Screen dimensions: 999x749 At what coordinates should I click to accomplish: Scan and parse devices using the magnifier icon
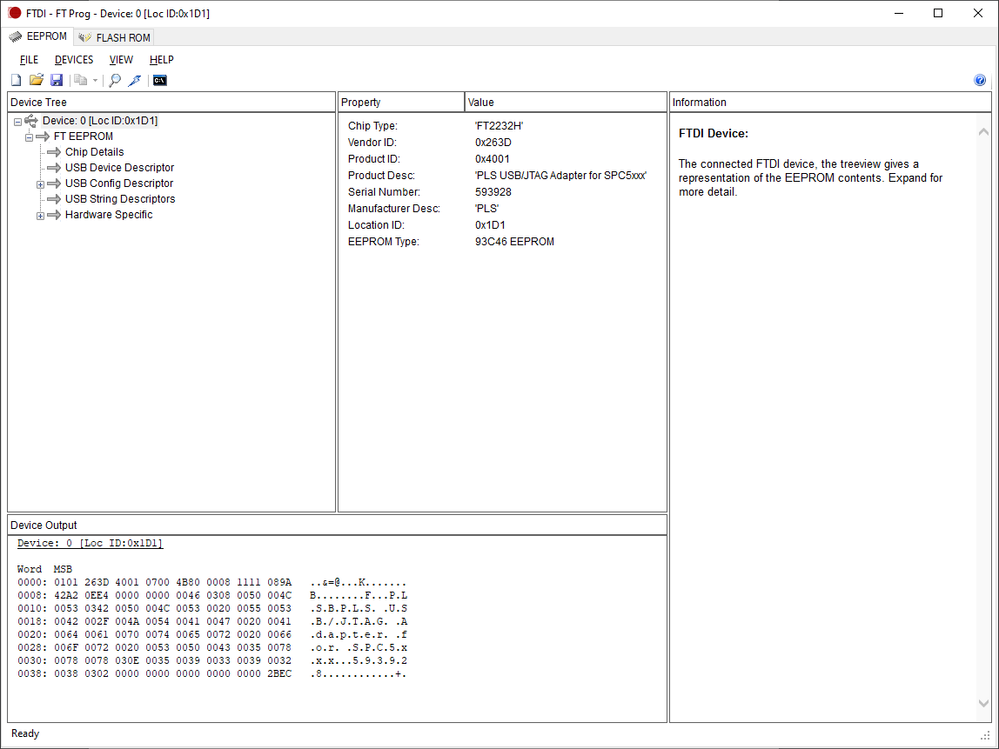pyautogui.click(x=115, y=80)
